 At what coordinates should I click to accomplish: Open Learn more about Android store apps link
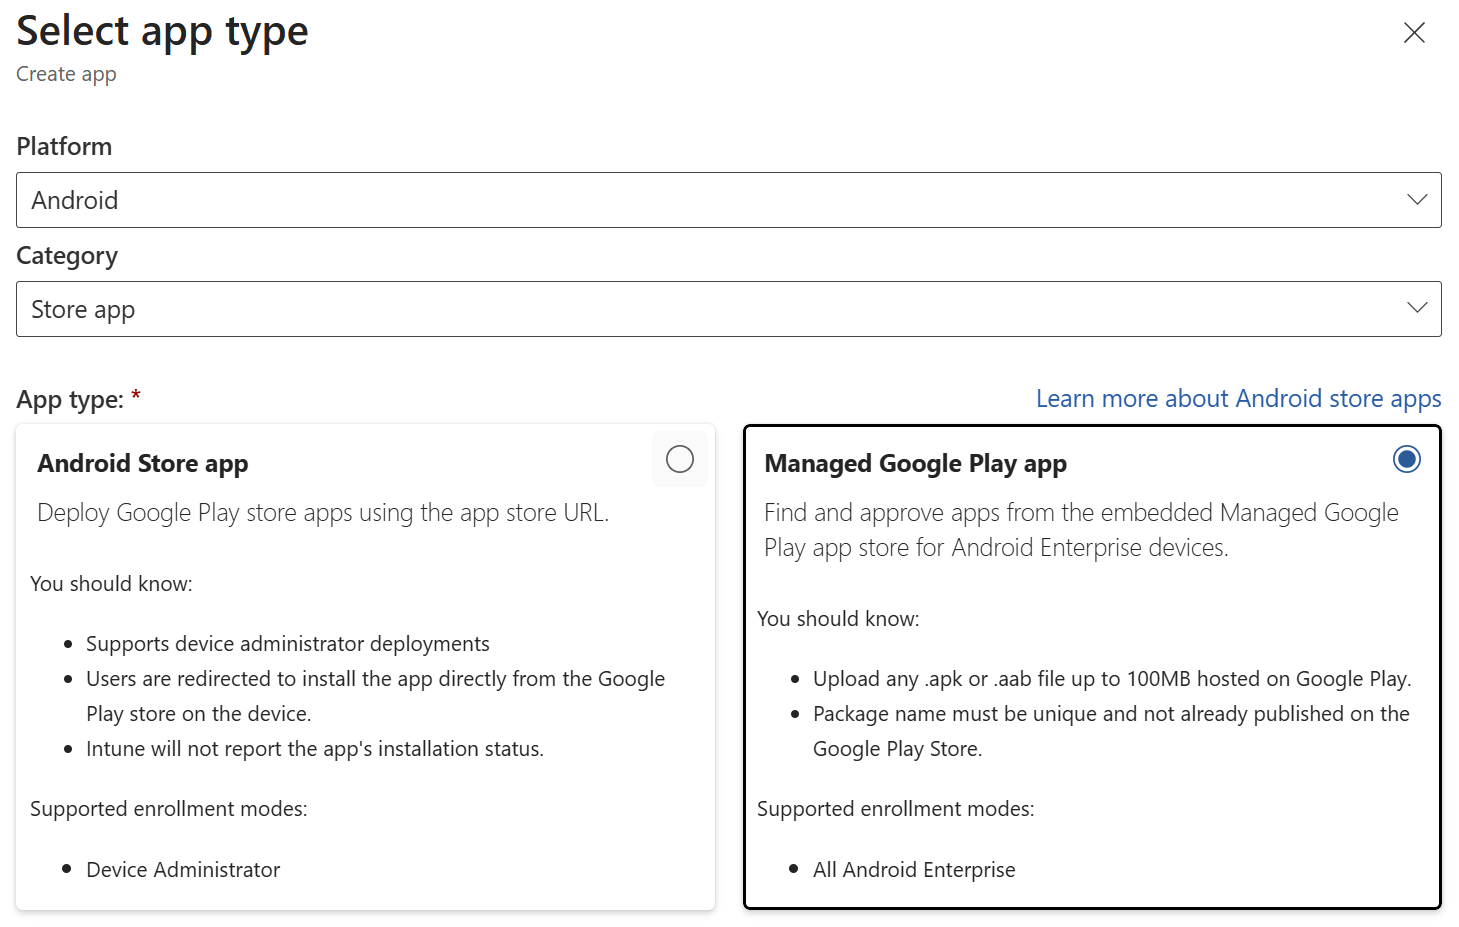pyautogui.click(x=1238, y=399)
